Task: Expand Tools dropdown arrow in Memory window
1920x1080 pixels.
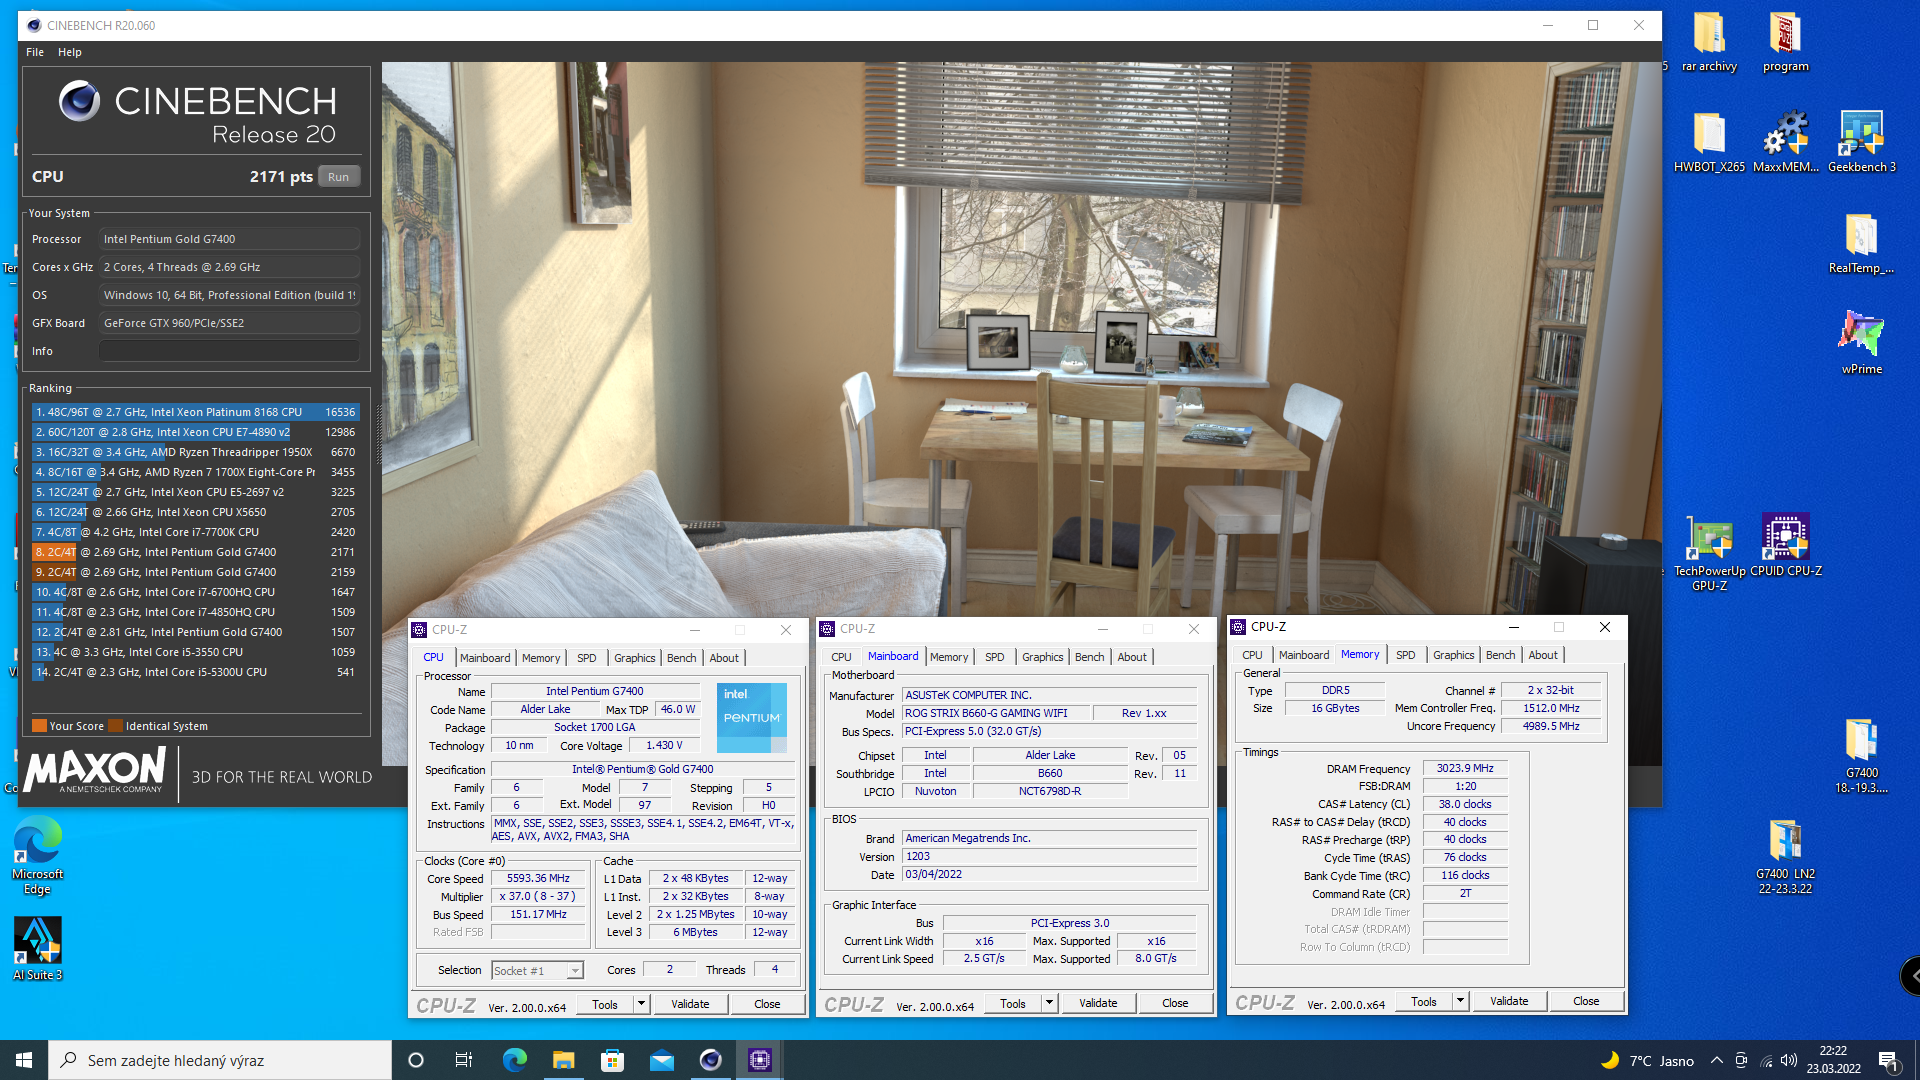Action: point(1460,1001)
